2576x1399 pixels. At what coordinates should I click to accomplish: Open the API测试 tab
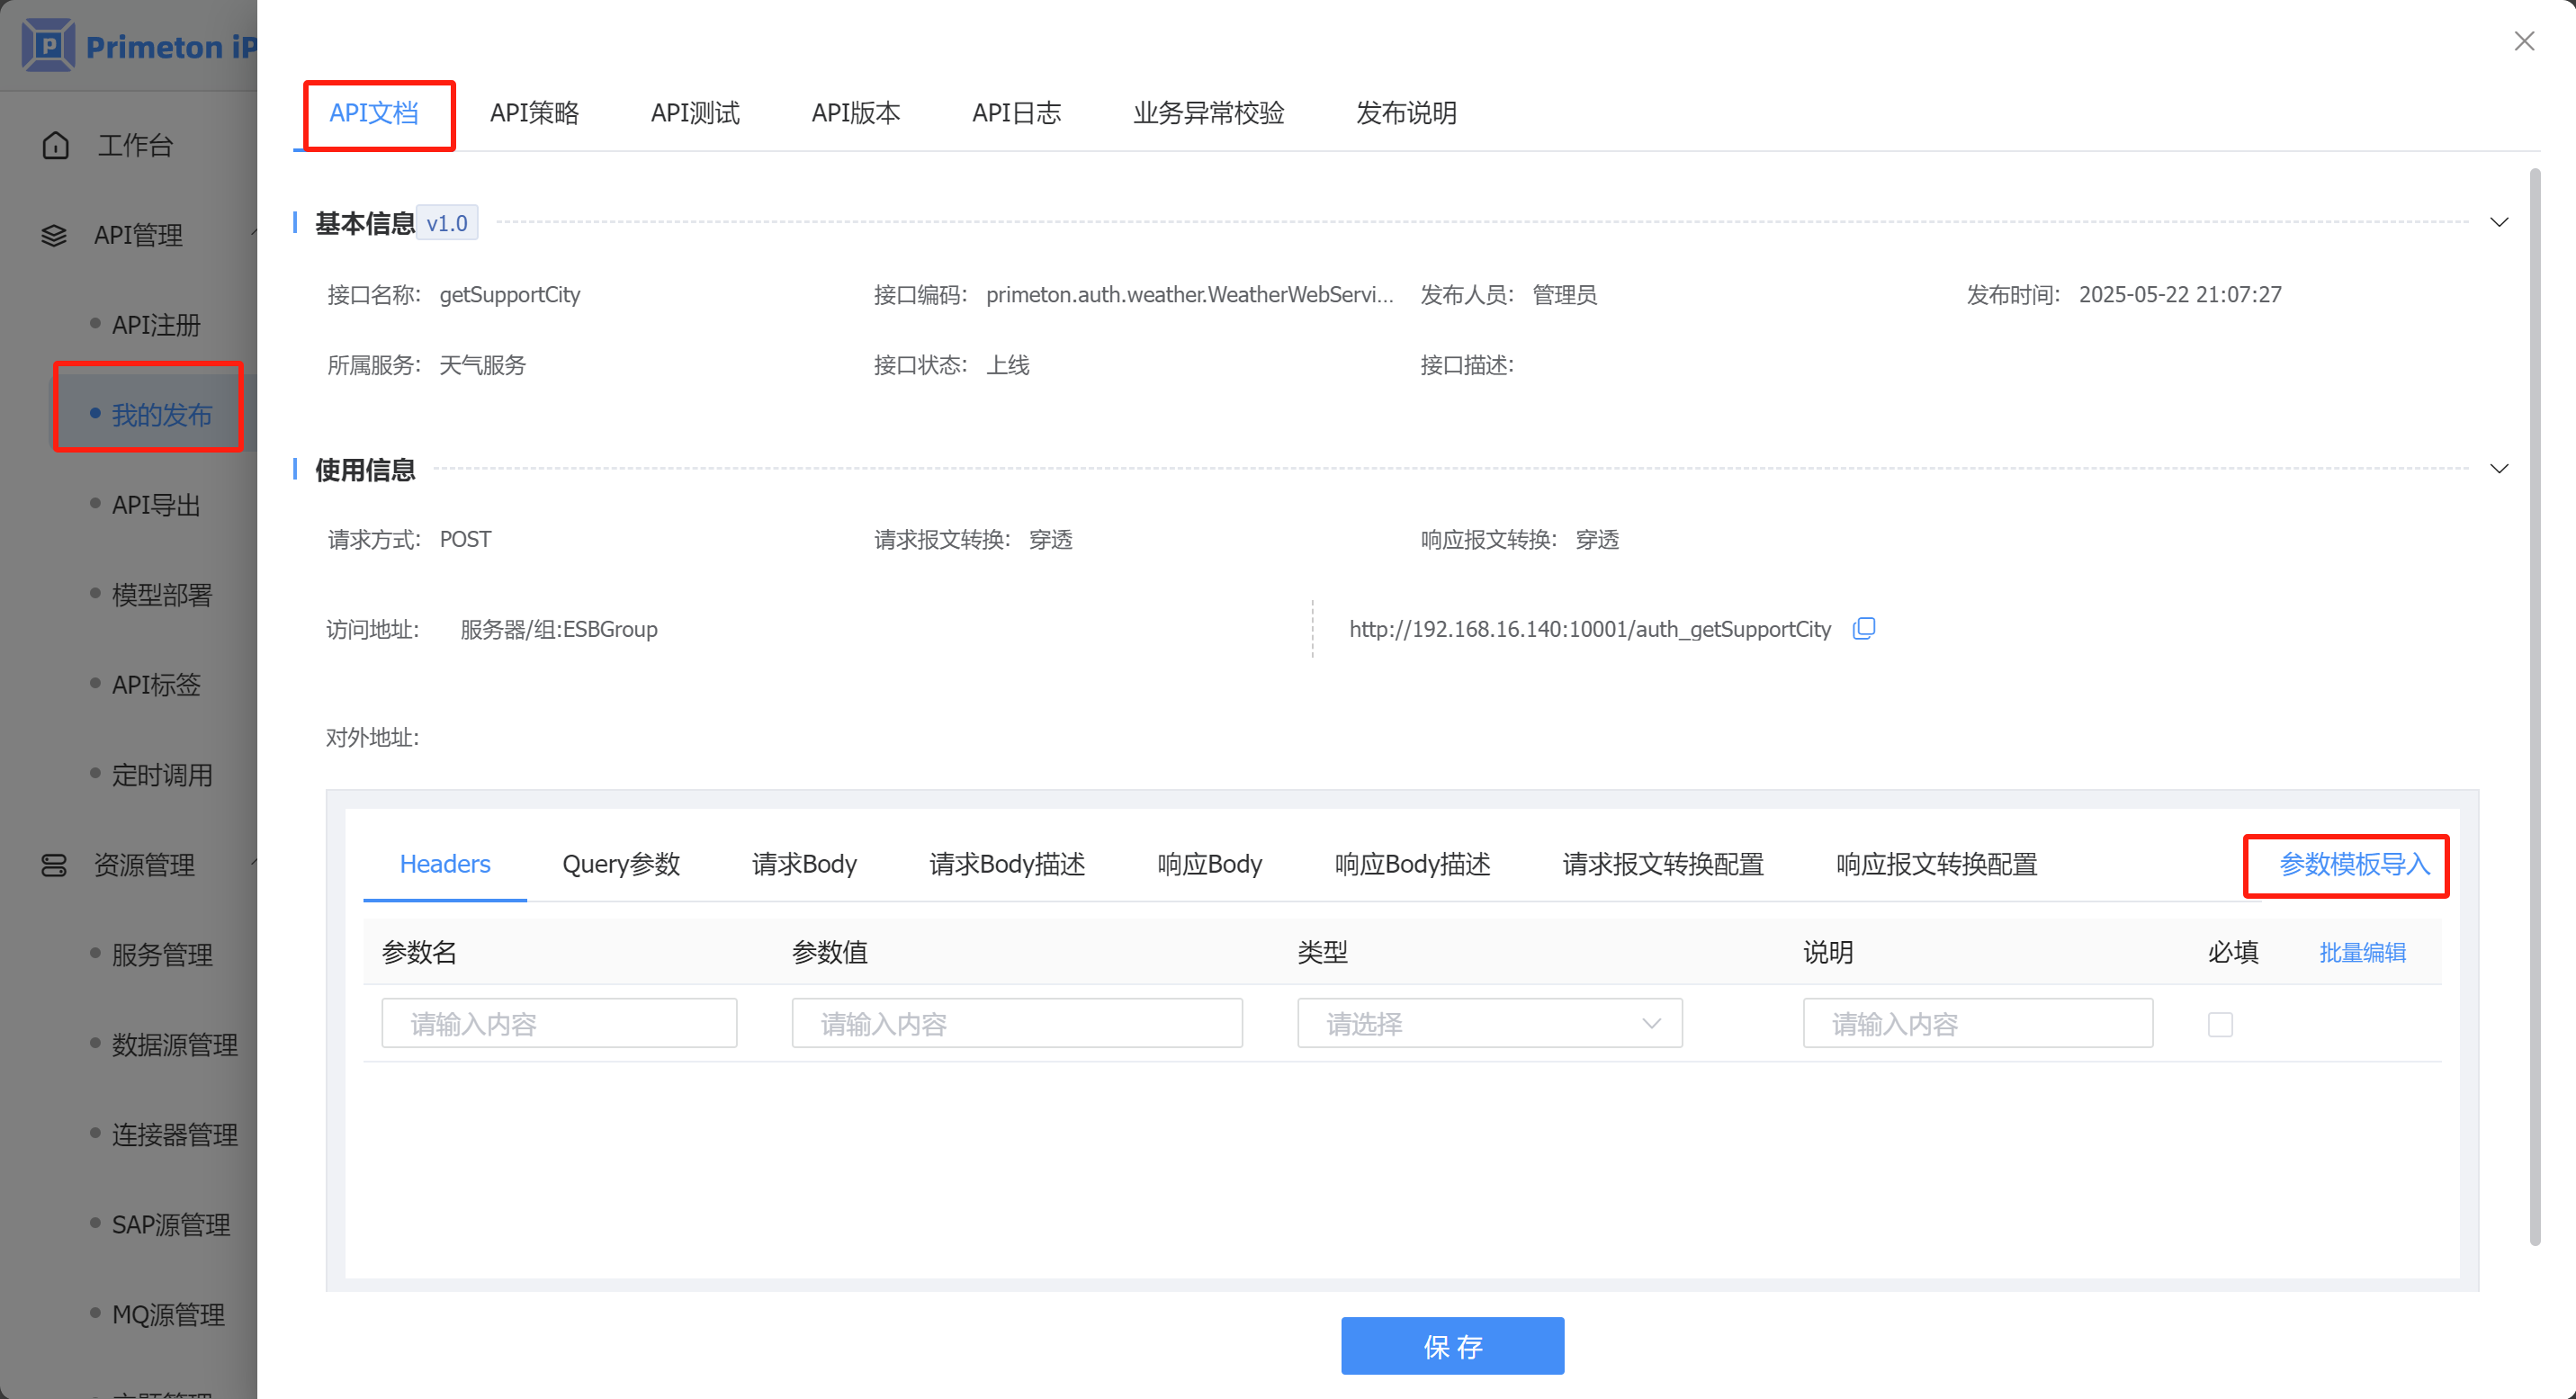[695, 113]
